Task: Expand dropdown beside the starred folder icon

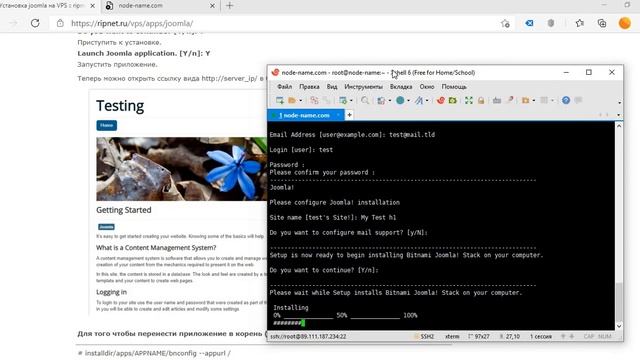Action: 533,101
